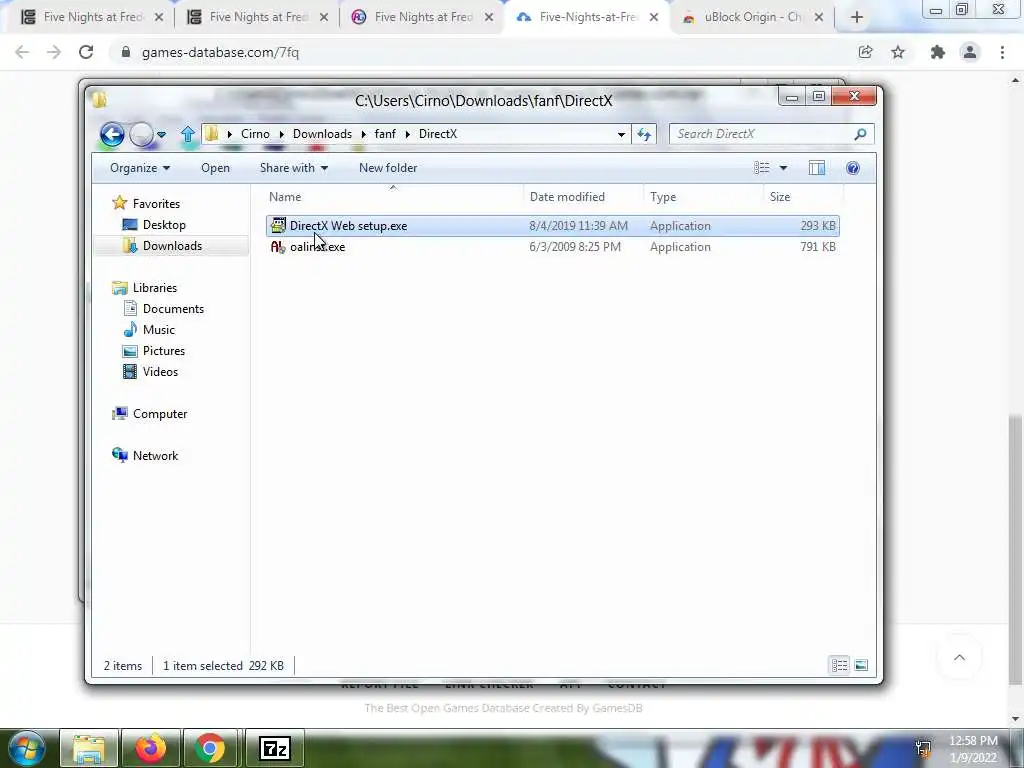Bookmark this page with star icon
This screenshot has width=1024, height=768.
tap(898, 52)
